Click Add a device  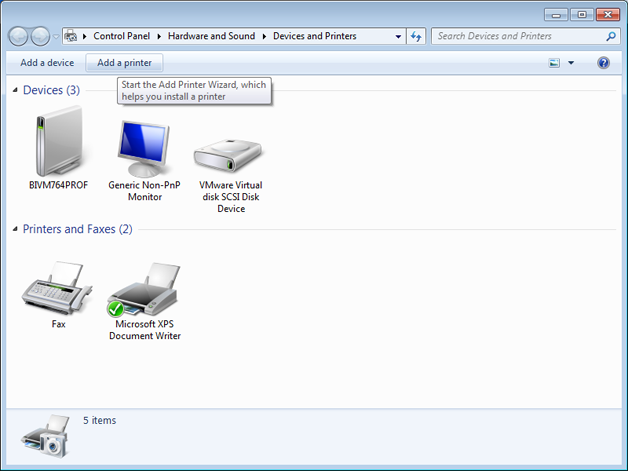pyautogui.click(x=47, y=63)
